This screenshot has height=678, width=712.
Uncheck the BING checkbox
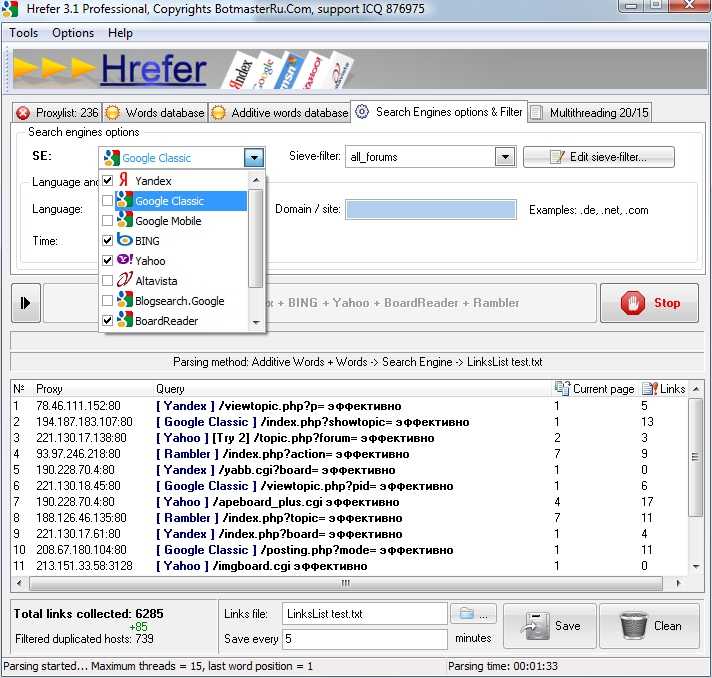pyautogui.click(x=107, y=241)
